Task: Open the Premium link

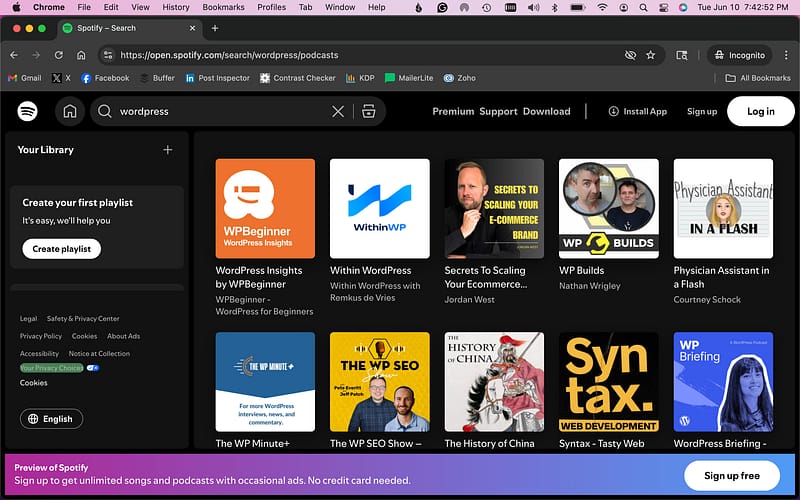Action: (453, 111)
